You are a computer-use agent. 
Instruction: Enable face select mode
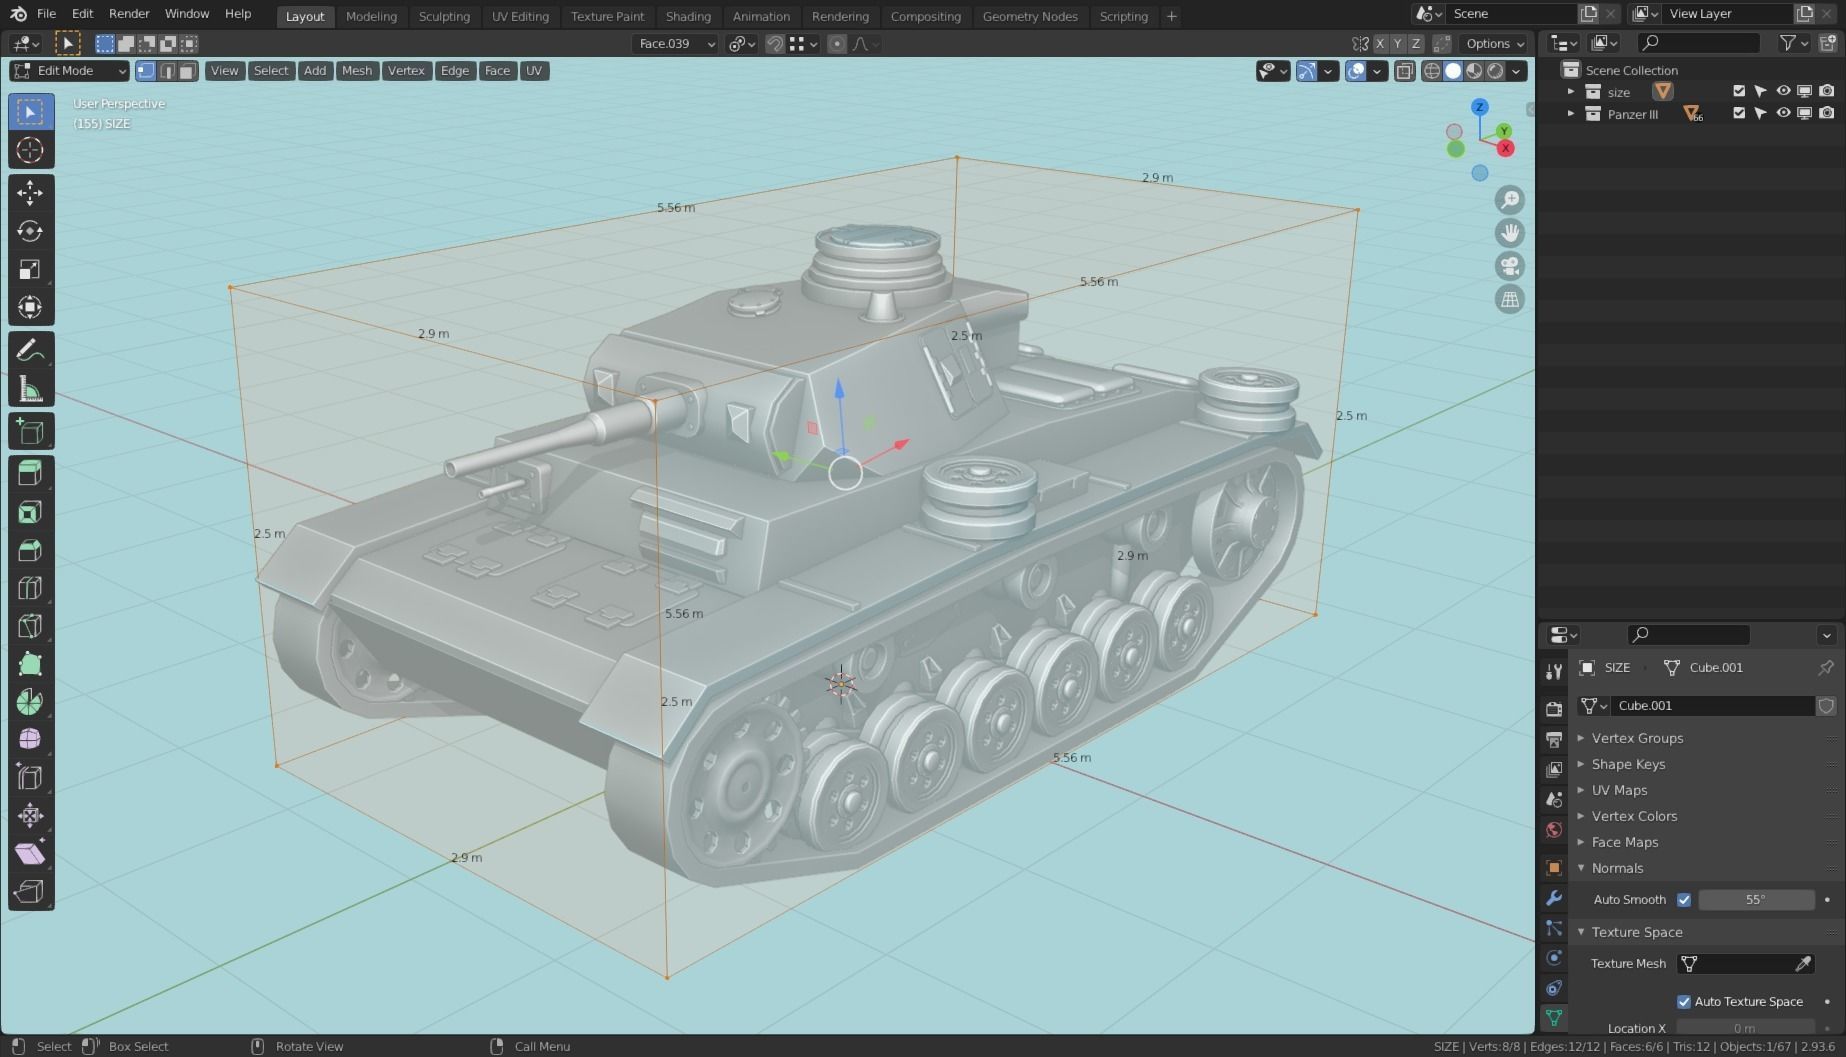[187, 71]
